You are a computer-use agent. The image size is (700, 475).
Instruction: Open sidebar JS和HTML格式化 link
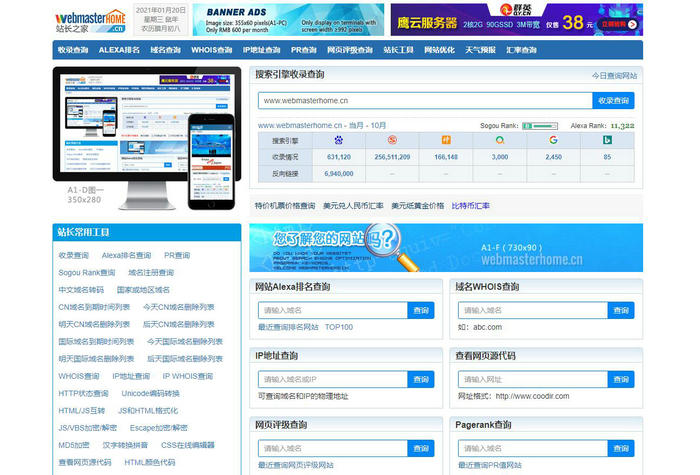148,411
